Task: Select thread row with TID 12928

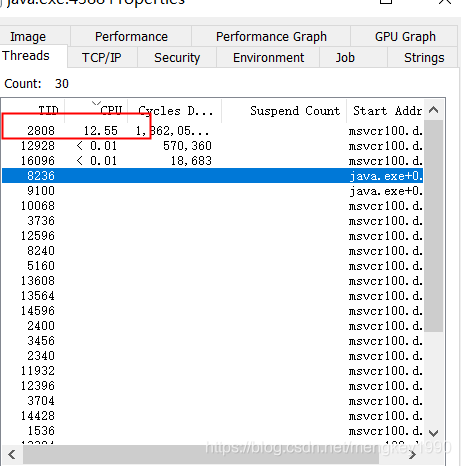Action: coord(213,146)
